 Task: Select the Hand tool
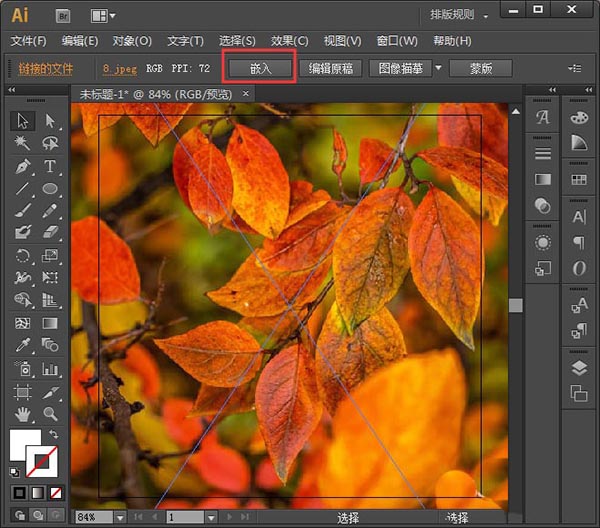pos(23,414)
